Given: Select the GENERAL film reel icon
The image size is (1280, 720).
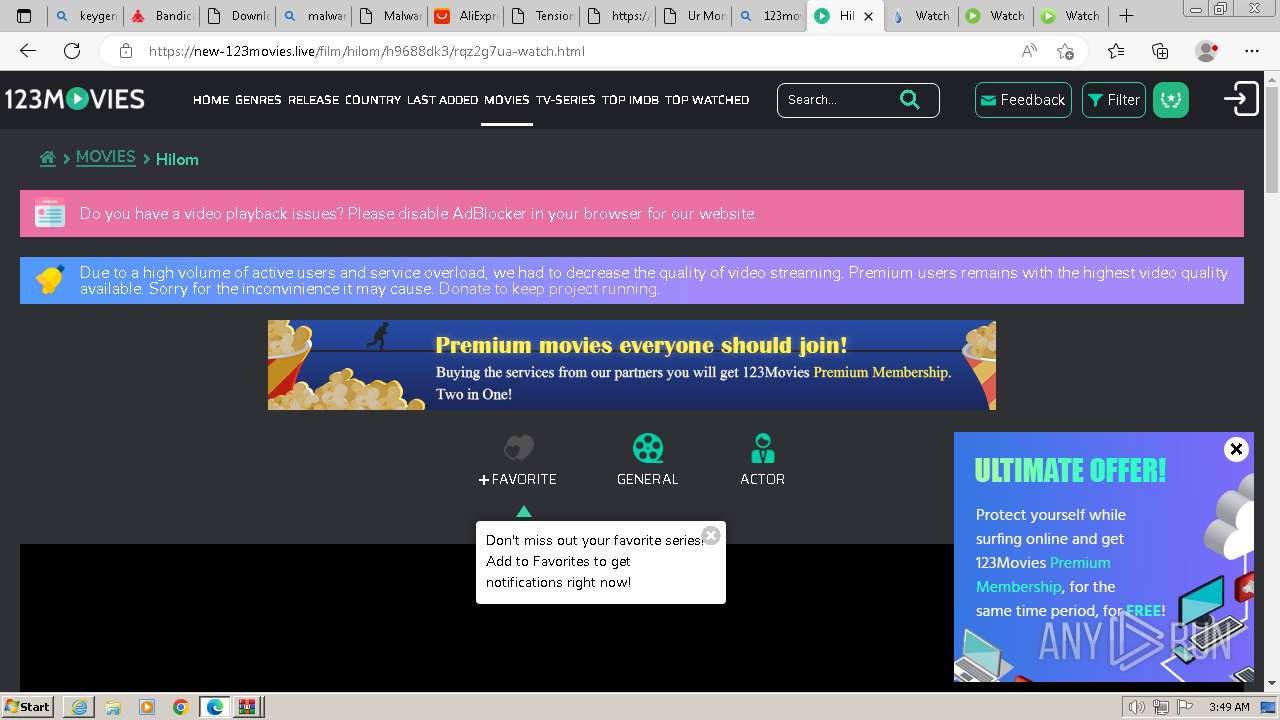Looking at the screenshot, I should tap(648, 448).
